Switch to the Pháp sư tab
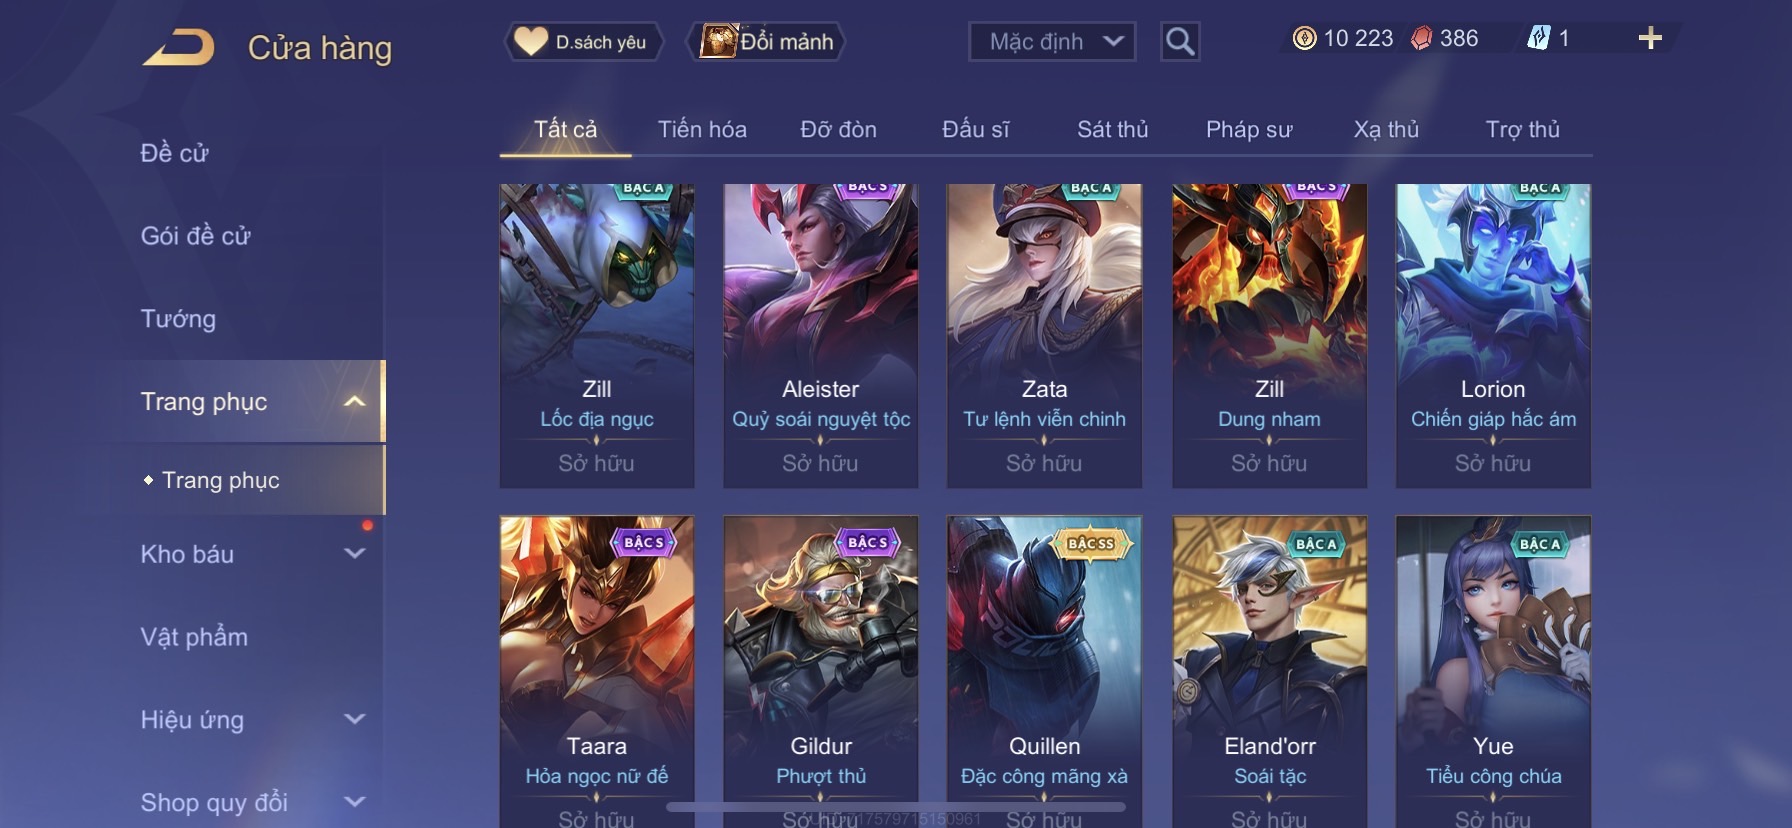 click(x=1249, y=129)
